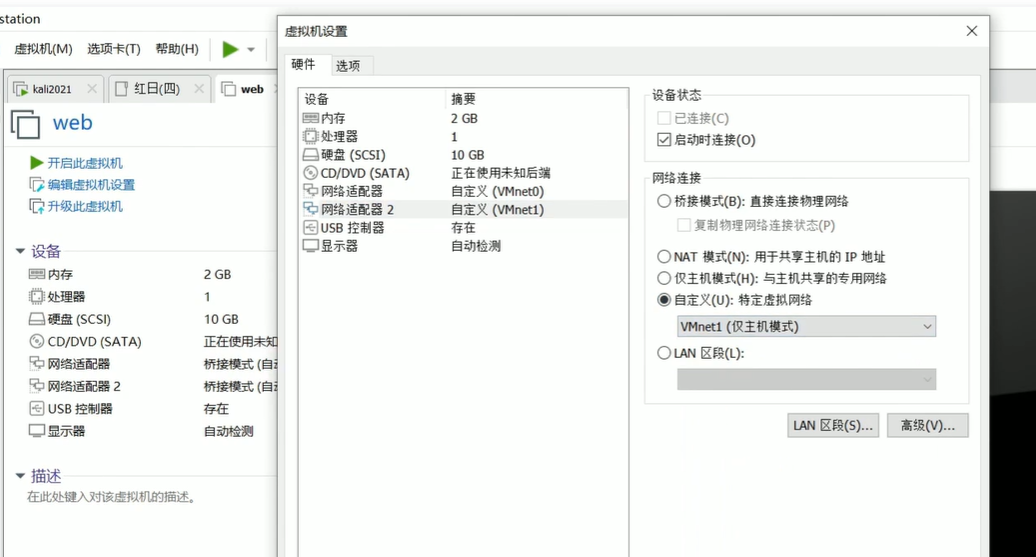Screen dimensions: 1036x557
Task: Collapse the 设备 section in the sidebar
Action: [20, 252]
